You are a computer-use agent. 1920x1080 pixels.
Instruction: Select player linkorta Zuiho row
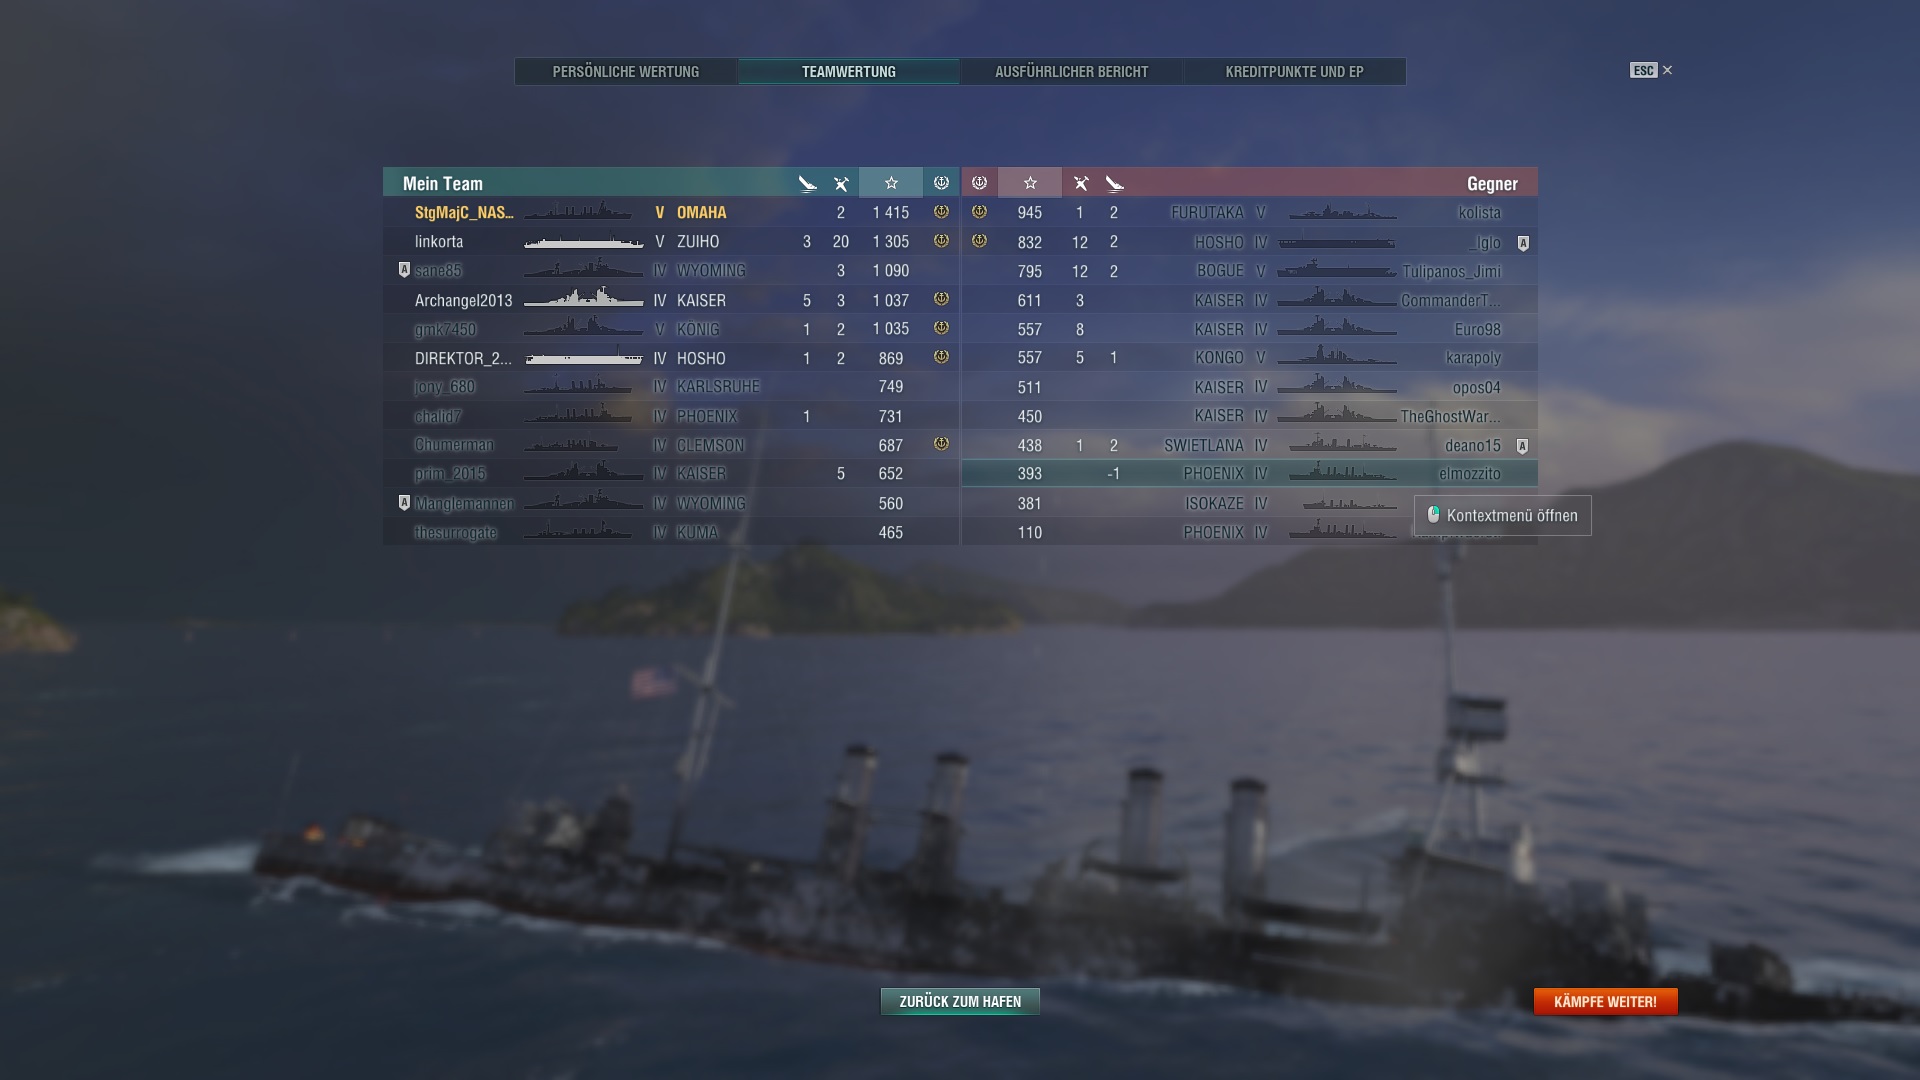(x=671, y=242)
